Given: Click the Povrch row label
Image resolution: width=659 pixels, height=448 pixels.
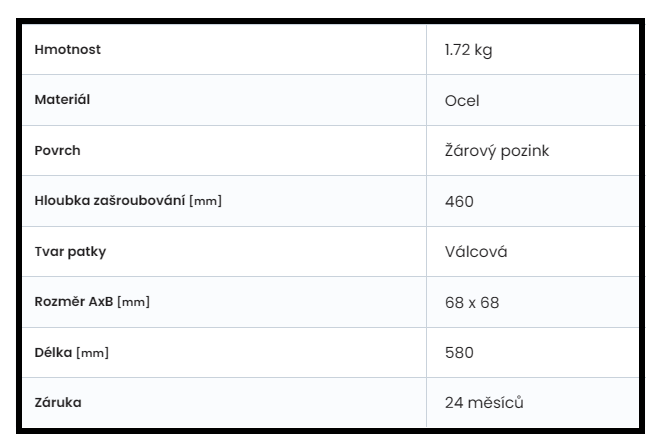Looking at the screenshot, I should click(x=57, y=150).
